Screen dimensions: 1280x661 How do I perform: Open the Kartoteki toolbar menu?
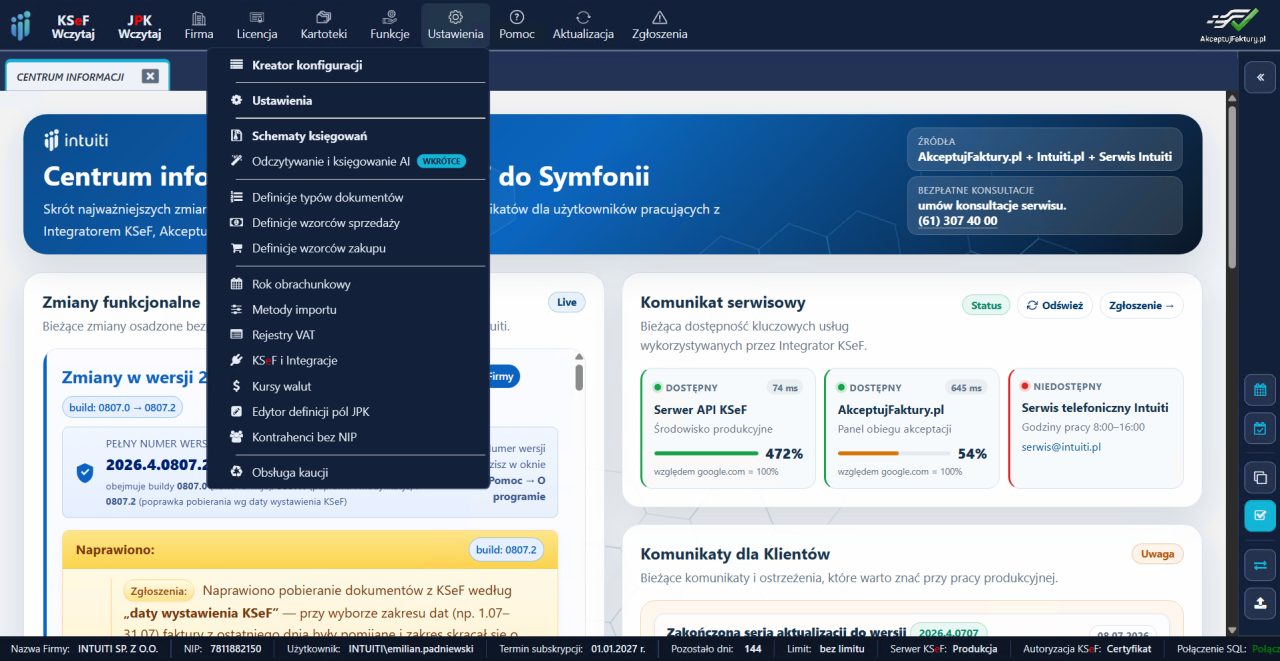coord(323,26)
